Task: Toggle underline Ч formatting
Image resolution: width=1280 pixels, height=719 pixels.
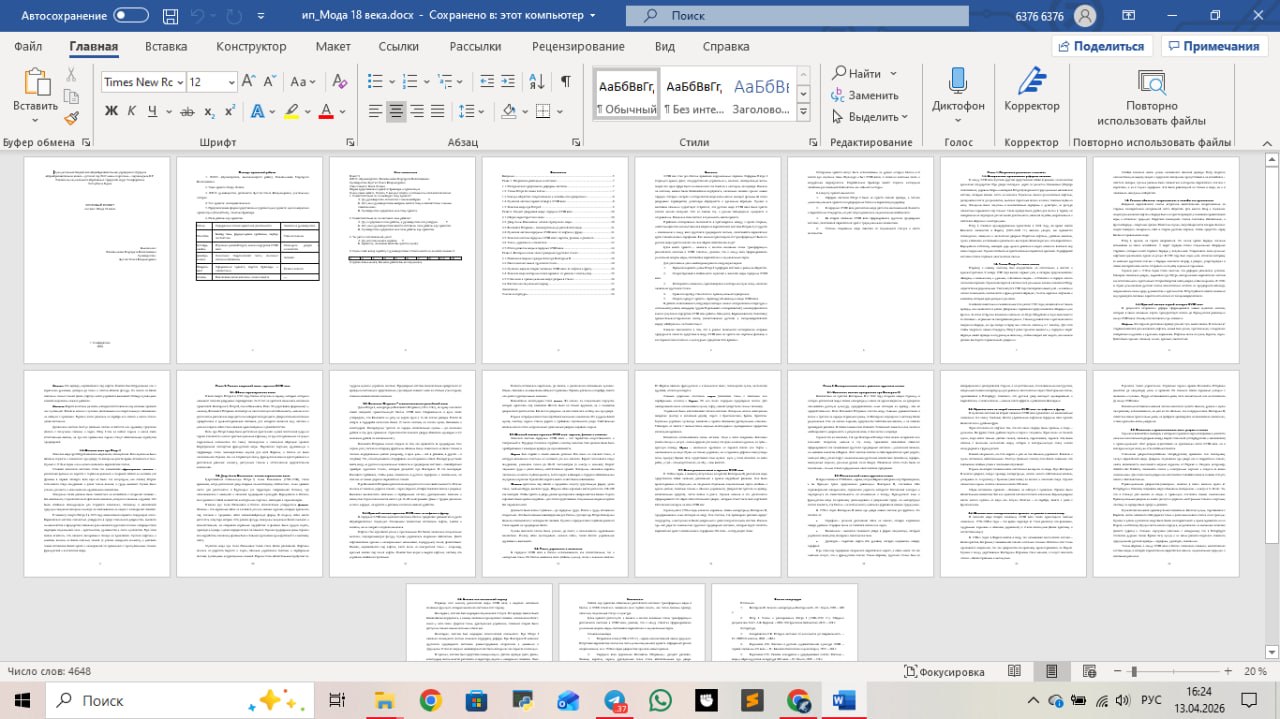Action: (x=151, y=111)
